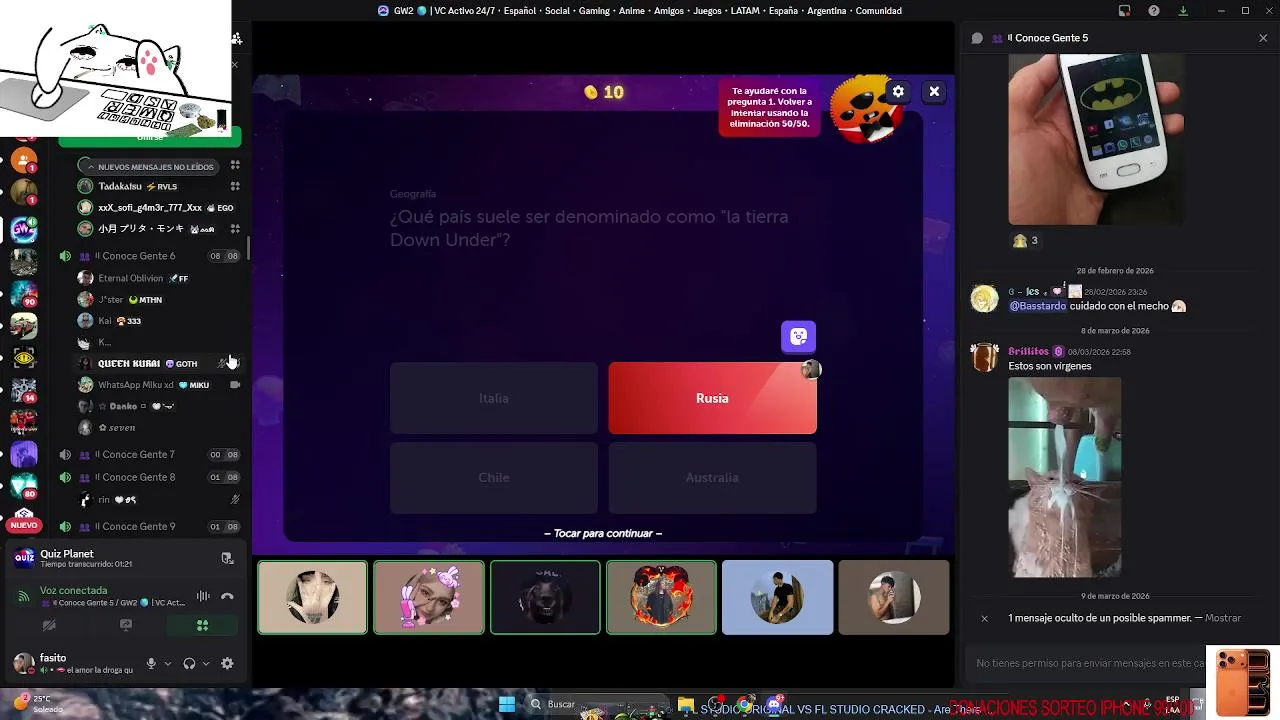This screenshot has width=1280, height=720.
Task: Click participant tile with pink bunny avatar
Action: 429,597
